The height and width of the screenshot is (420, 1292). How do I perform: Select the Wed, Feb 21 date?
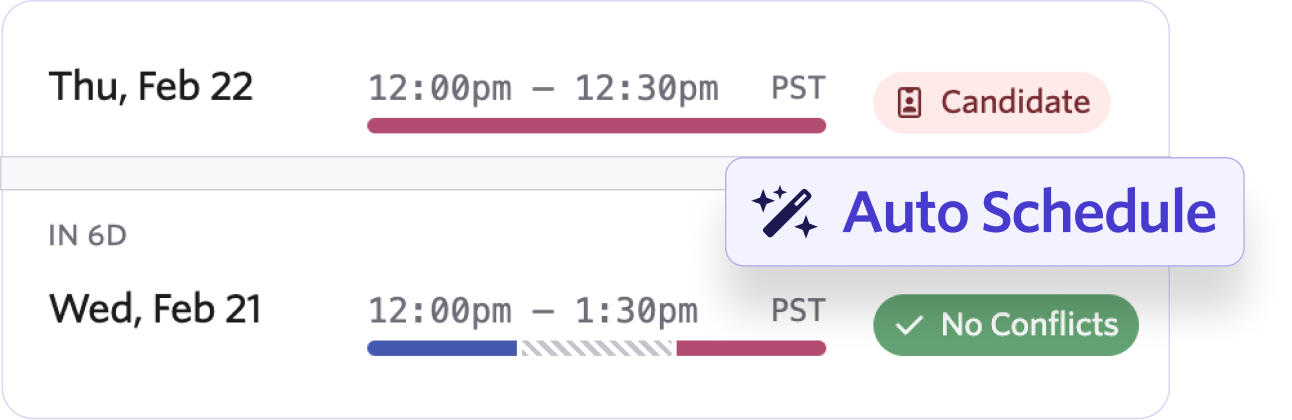point(155,310)
